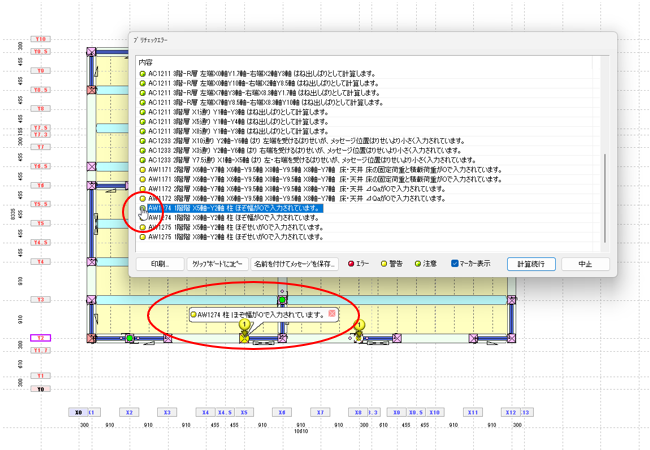This screenshot has width=650, height=450.
Task: Click the green 注意 legend icon
Action: tap(418, 264)
